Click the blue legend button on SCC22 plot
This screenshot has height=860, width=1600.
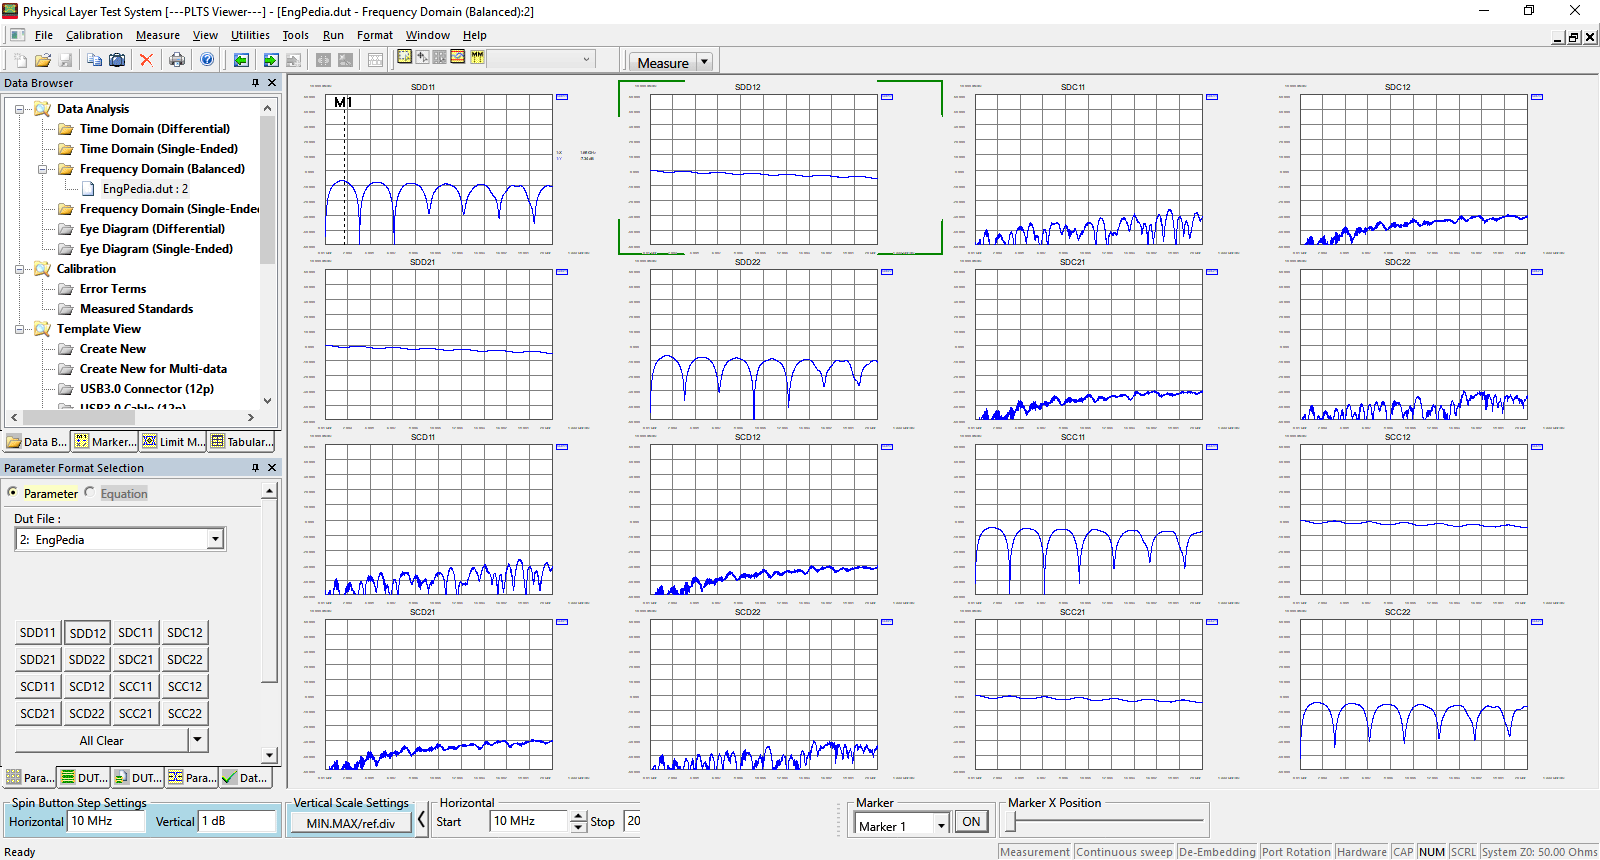[x=1537, y=622]
